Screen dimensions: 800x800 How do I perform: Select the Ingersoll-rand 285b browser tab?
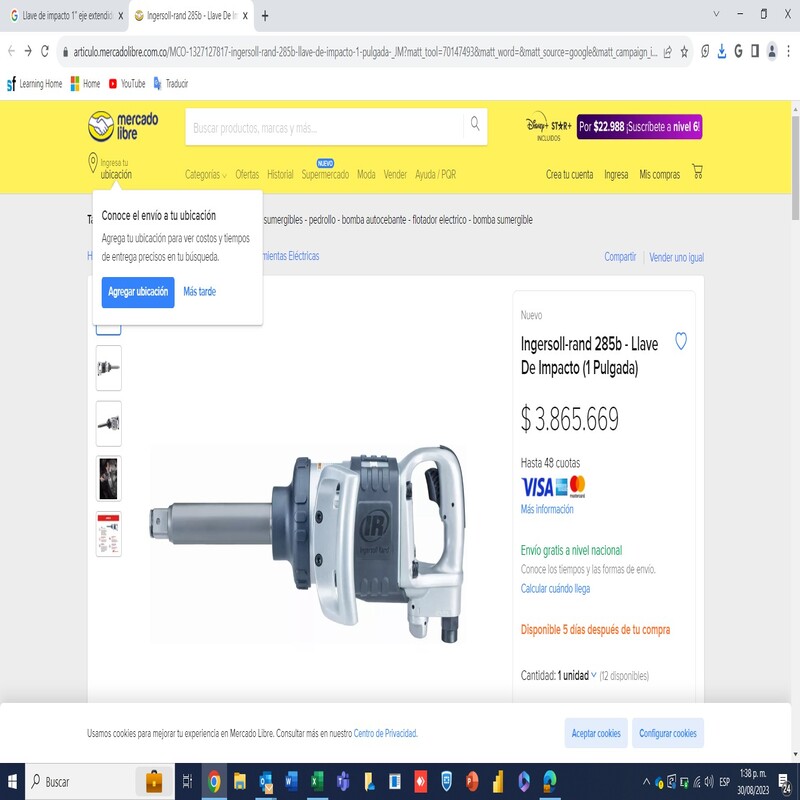pyautogui.click(x=191, y=16)
